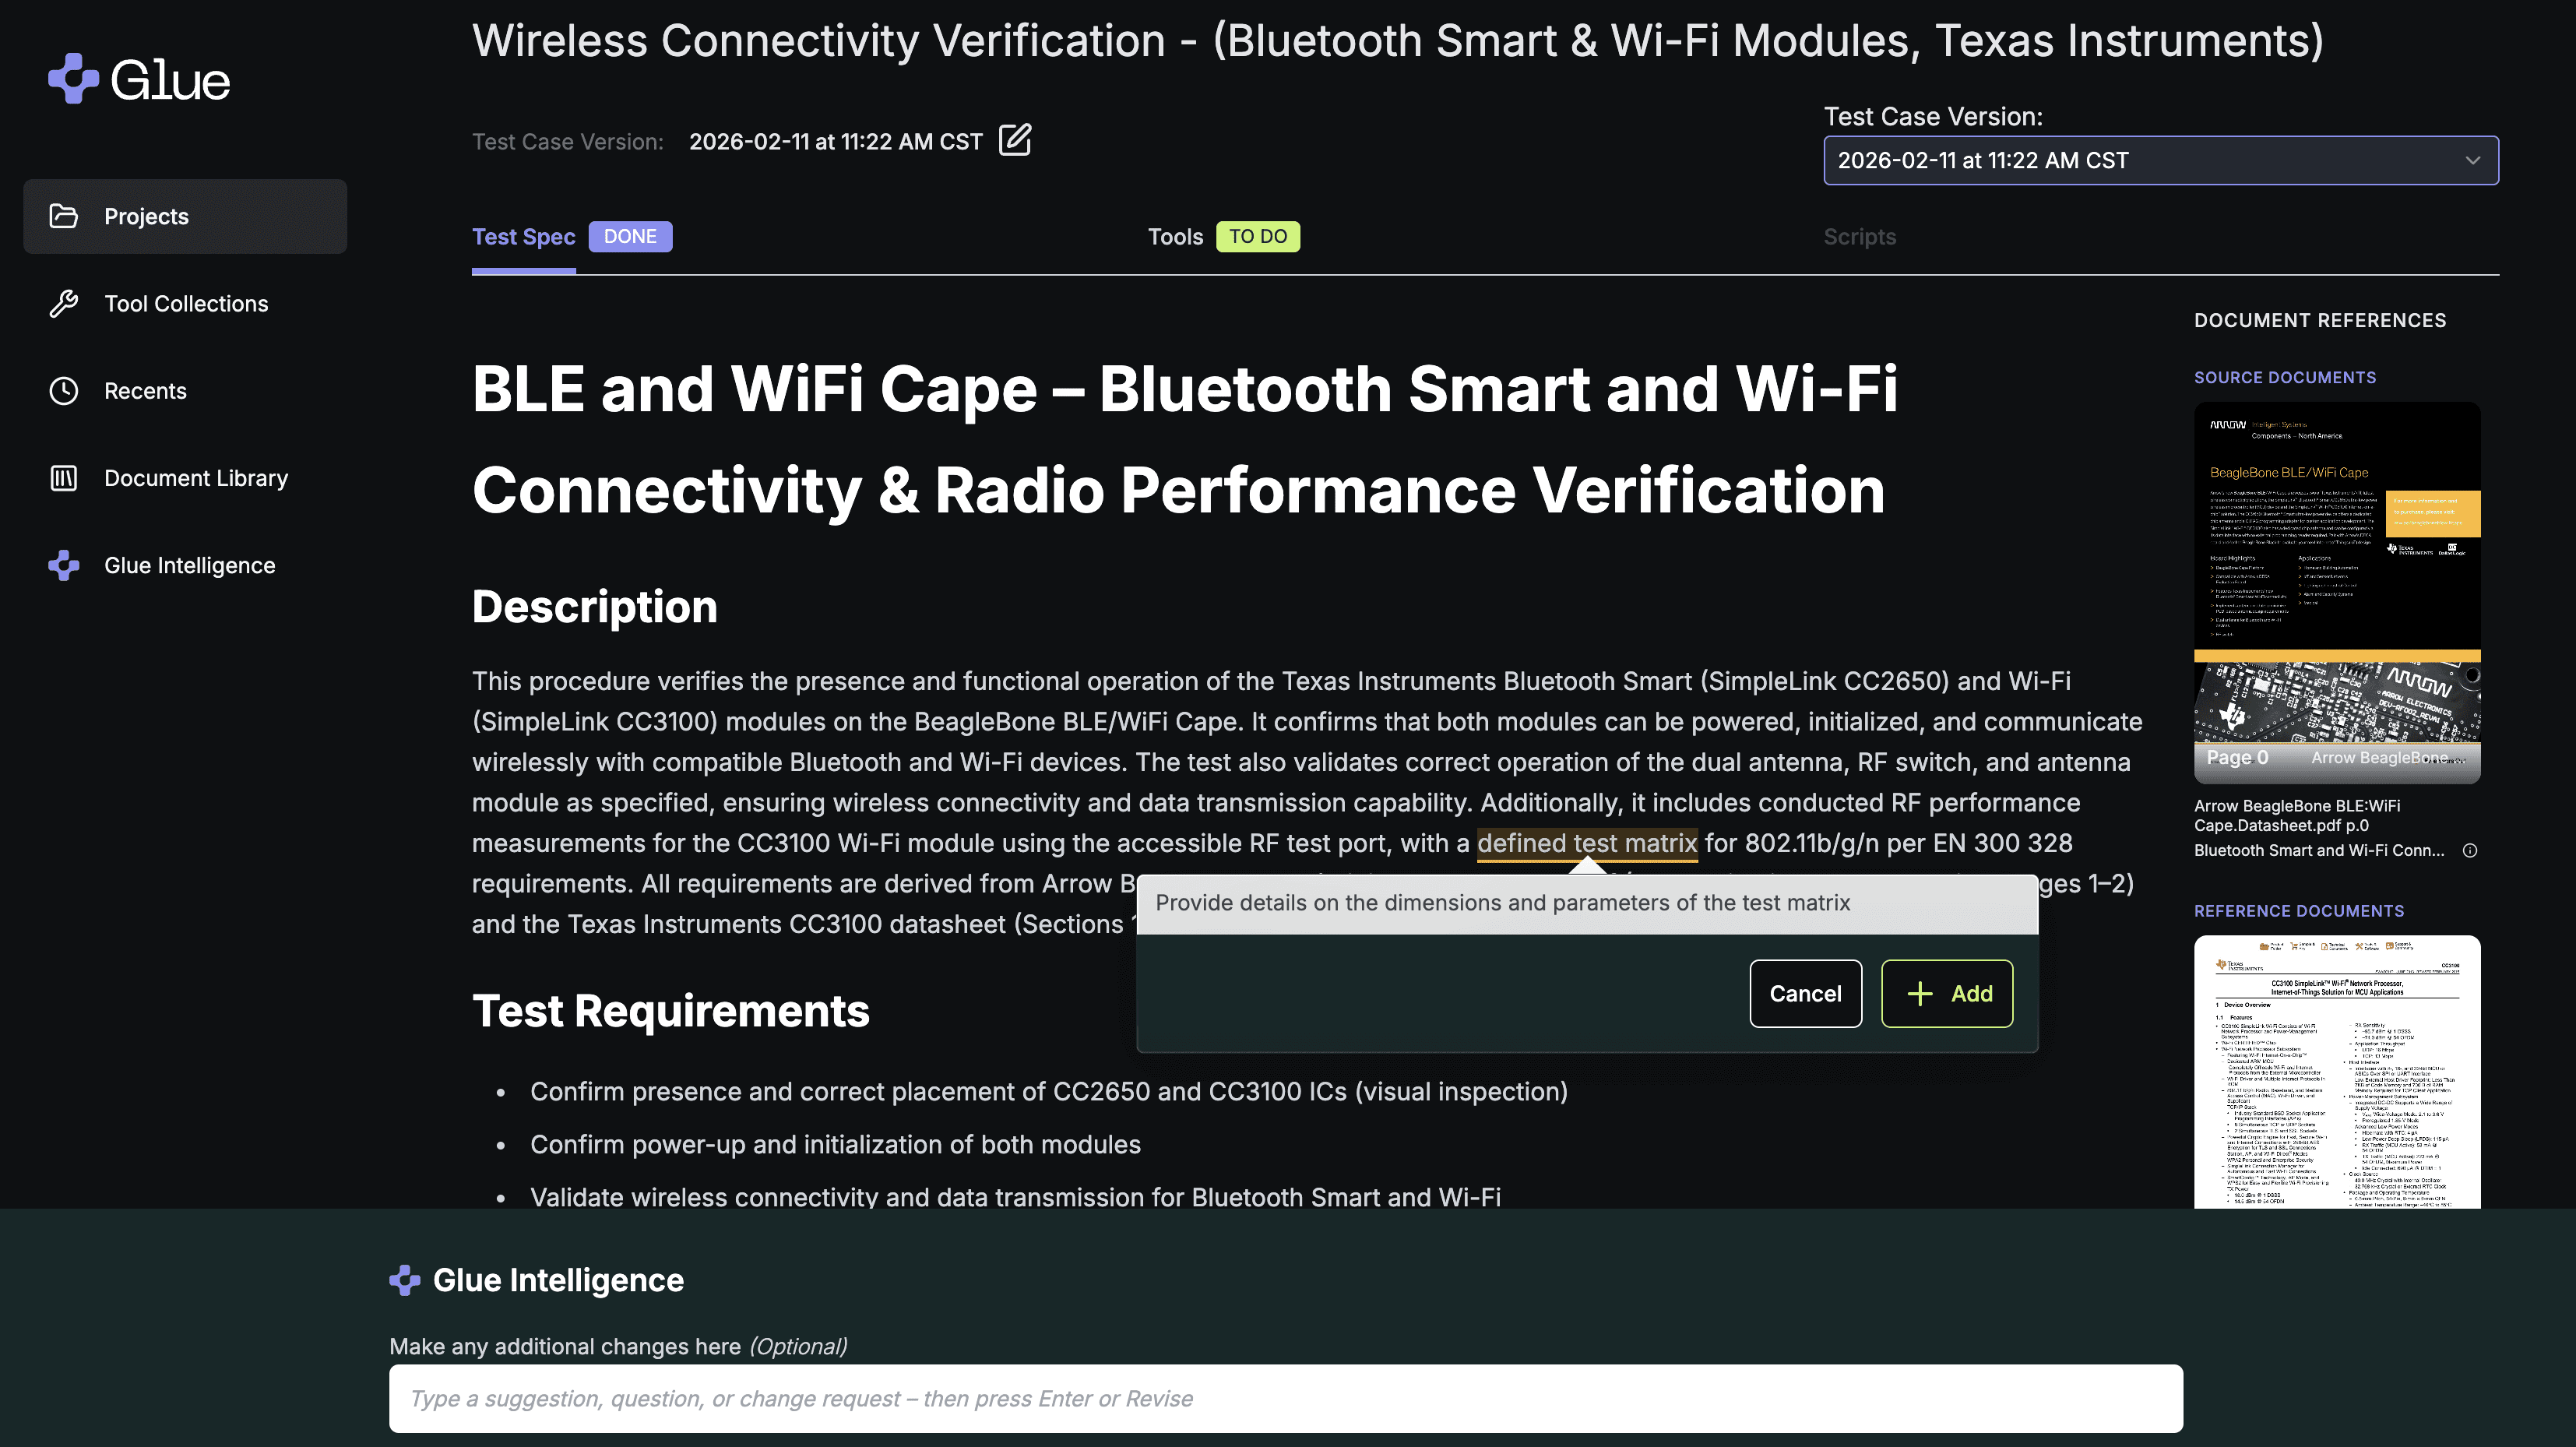2576x1447 pixels.
Task: Switch to the Tools tab
Action: 1175,237
